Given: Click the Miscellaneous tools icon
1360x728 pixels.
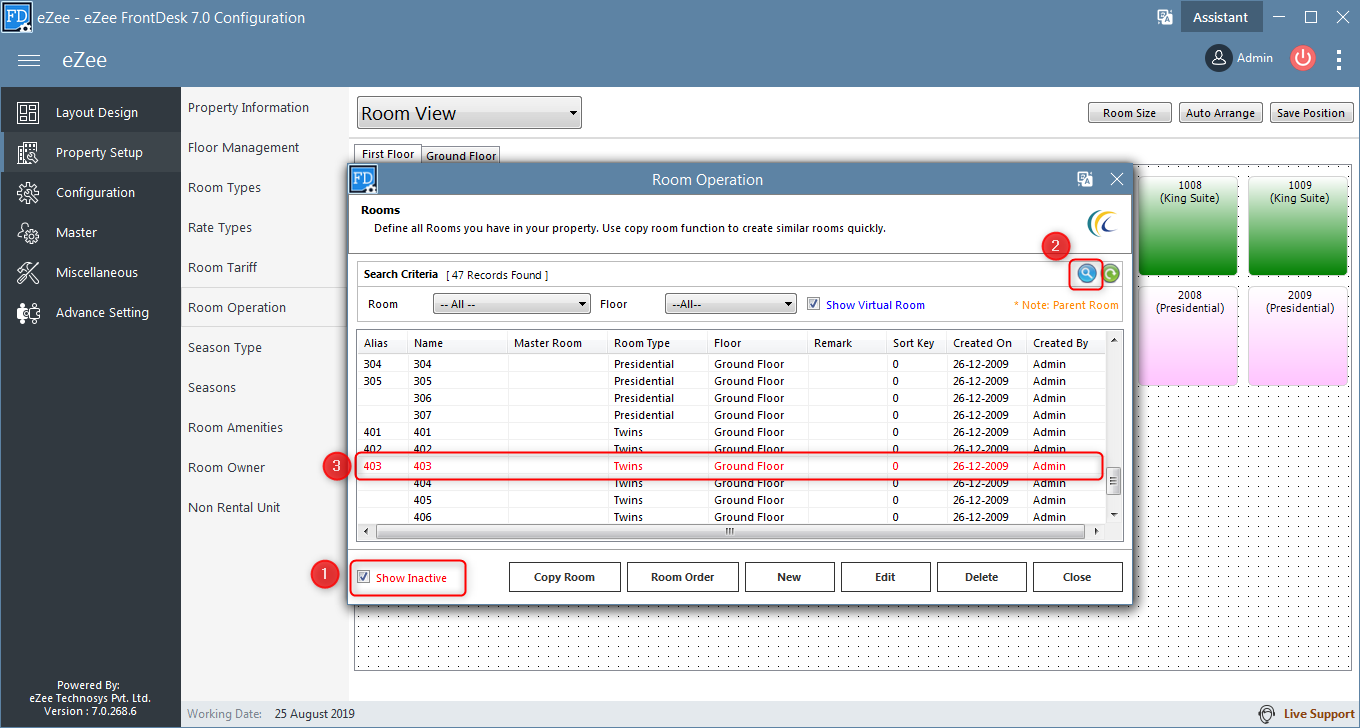Looking at the screenshot, I should 28,273.
